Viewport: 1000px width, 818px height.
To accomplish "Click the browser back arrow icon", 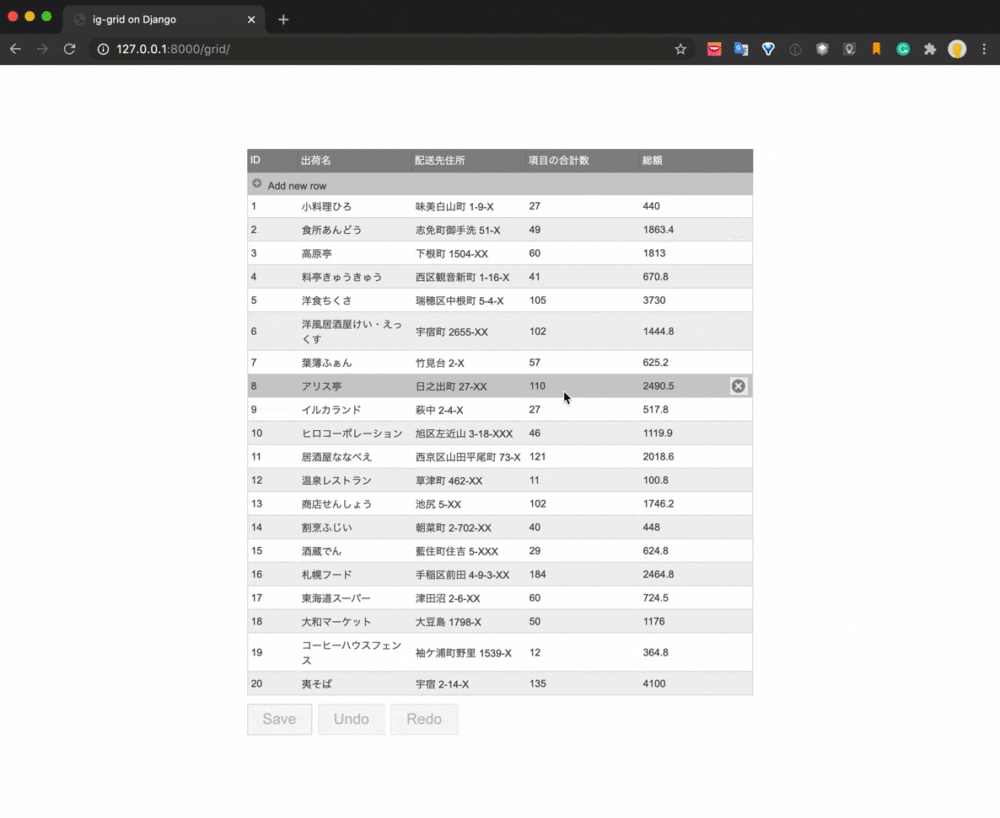I will coord(15,48).
